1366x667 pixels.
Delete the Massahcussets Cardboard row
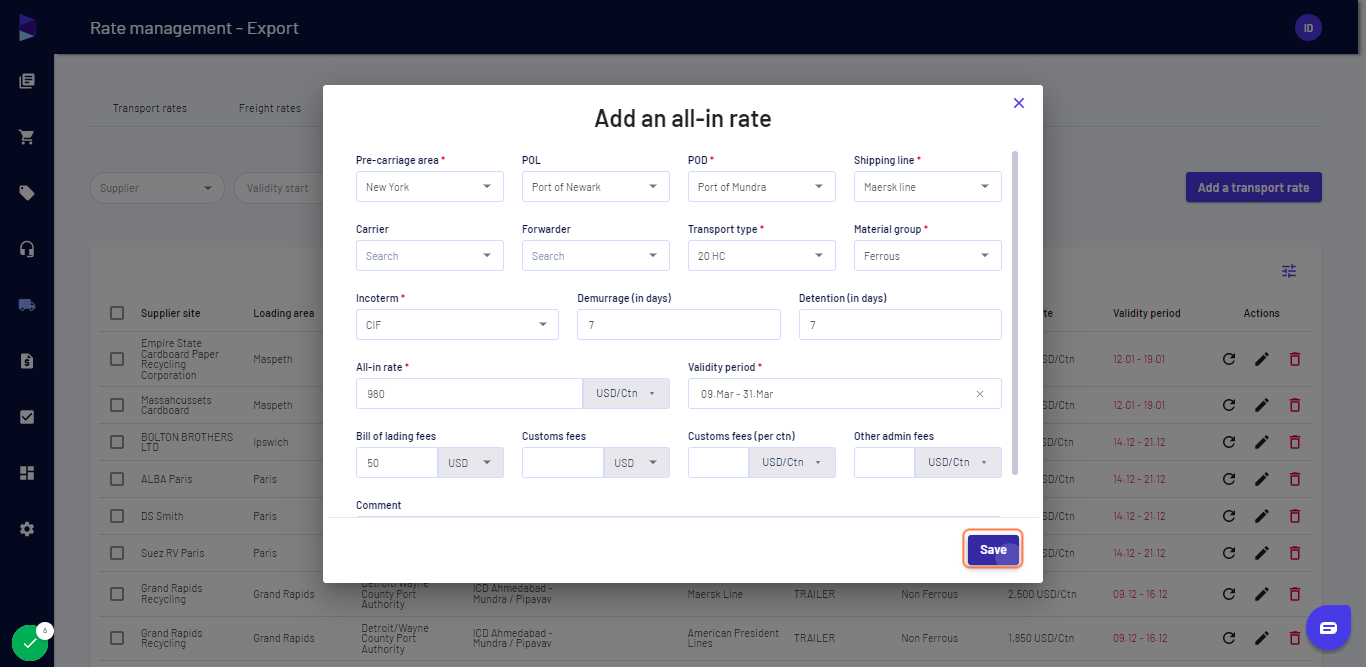[1295, 405]
